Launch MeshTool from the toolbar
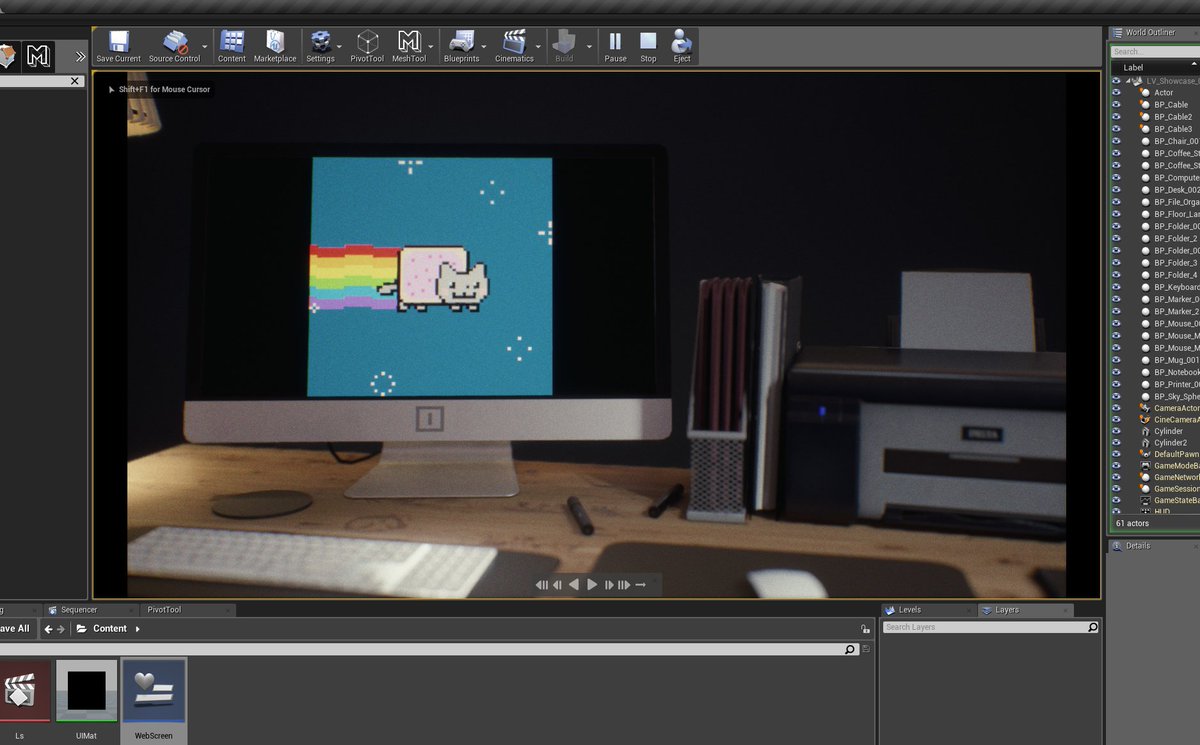The image size is (1200, 745). point(409,46)
